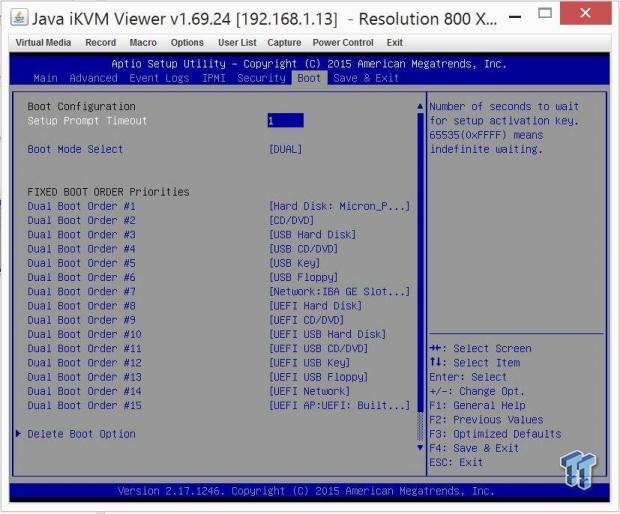
Task: Select the Dual Boot Order #10 label
Action: coord(84,334)
